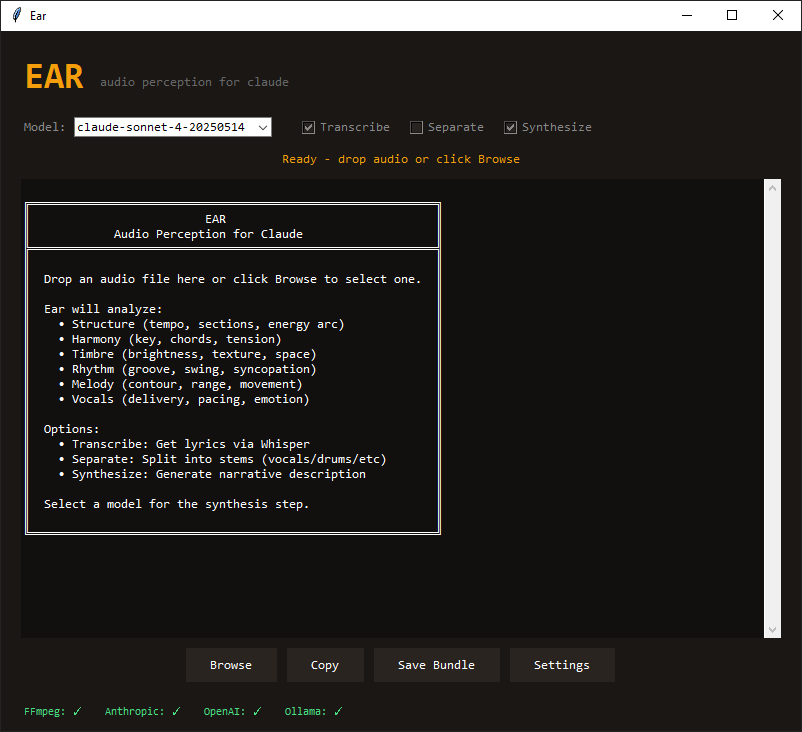Click the orange EAR heading
The height and width of the screenshot is (732, 802).
tap(55, 77)
